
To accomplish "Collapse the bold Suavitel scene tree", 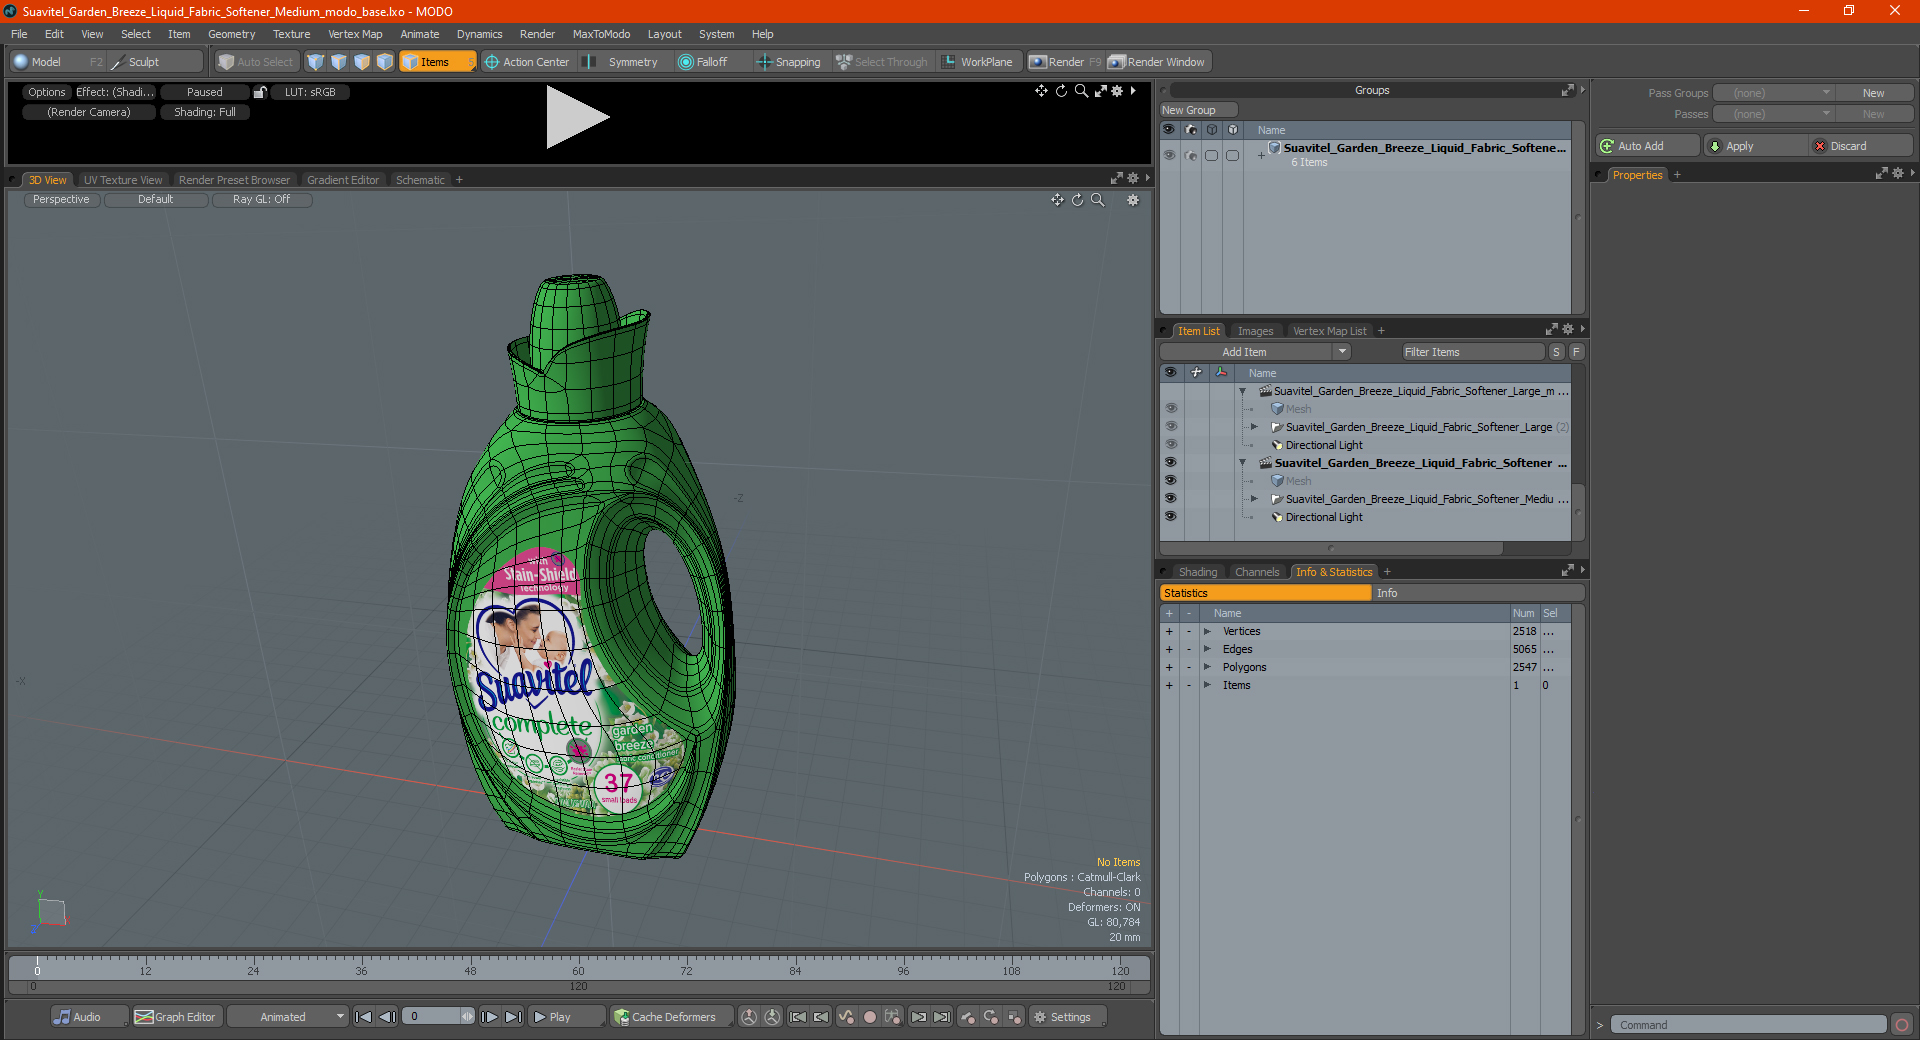I will coord(1243,463).
